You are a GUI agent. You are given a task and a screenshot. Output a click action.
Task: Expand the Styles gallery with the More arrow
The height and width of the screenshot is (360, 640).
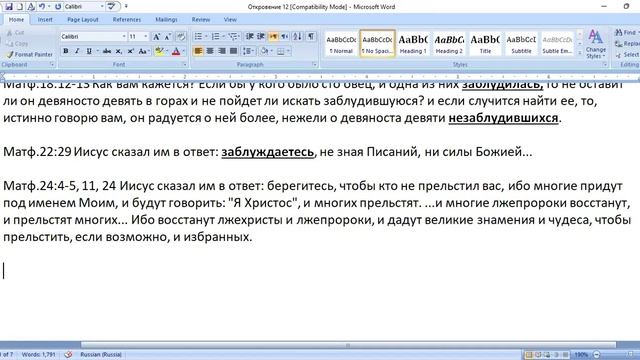580,53
